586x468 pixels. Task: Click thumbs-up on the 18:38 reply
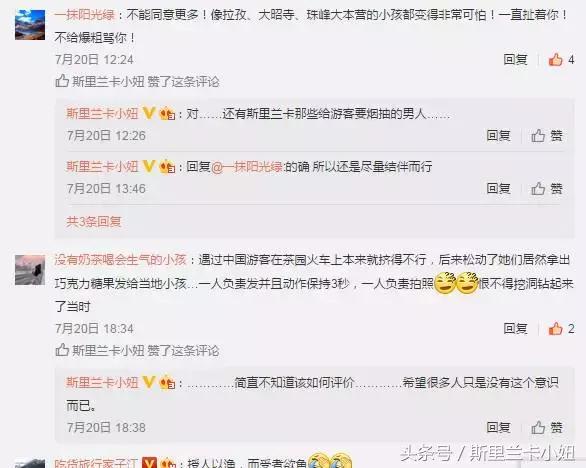tap(538, 428)
